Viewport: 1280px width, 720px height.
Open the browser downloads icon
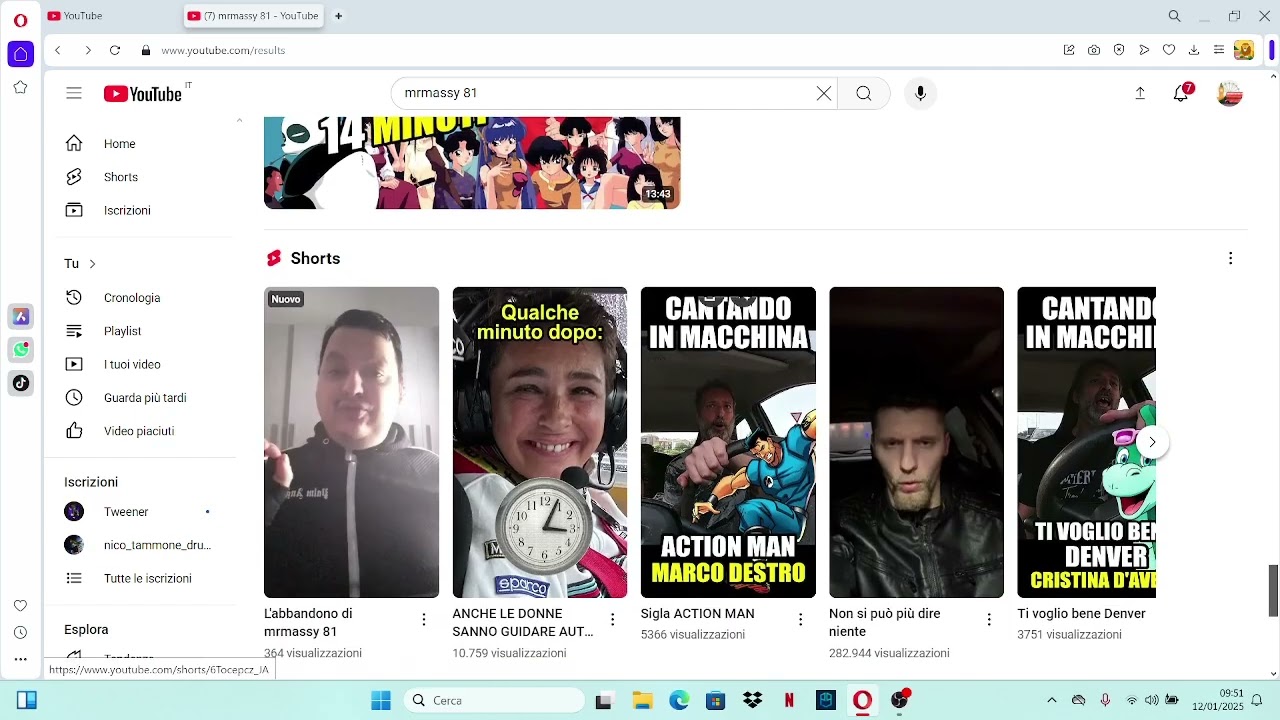(1193, 50)
